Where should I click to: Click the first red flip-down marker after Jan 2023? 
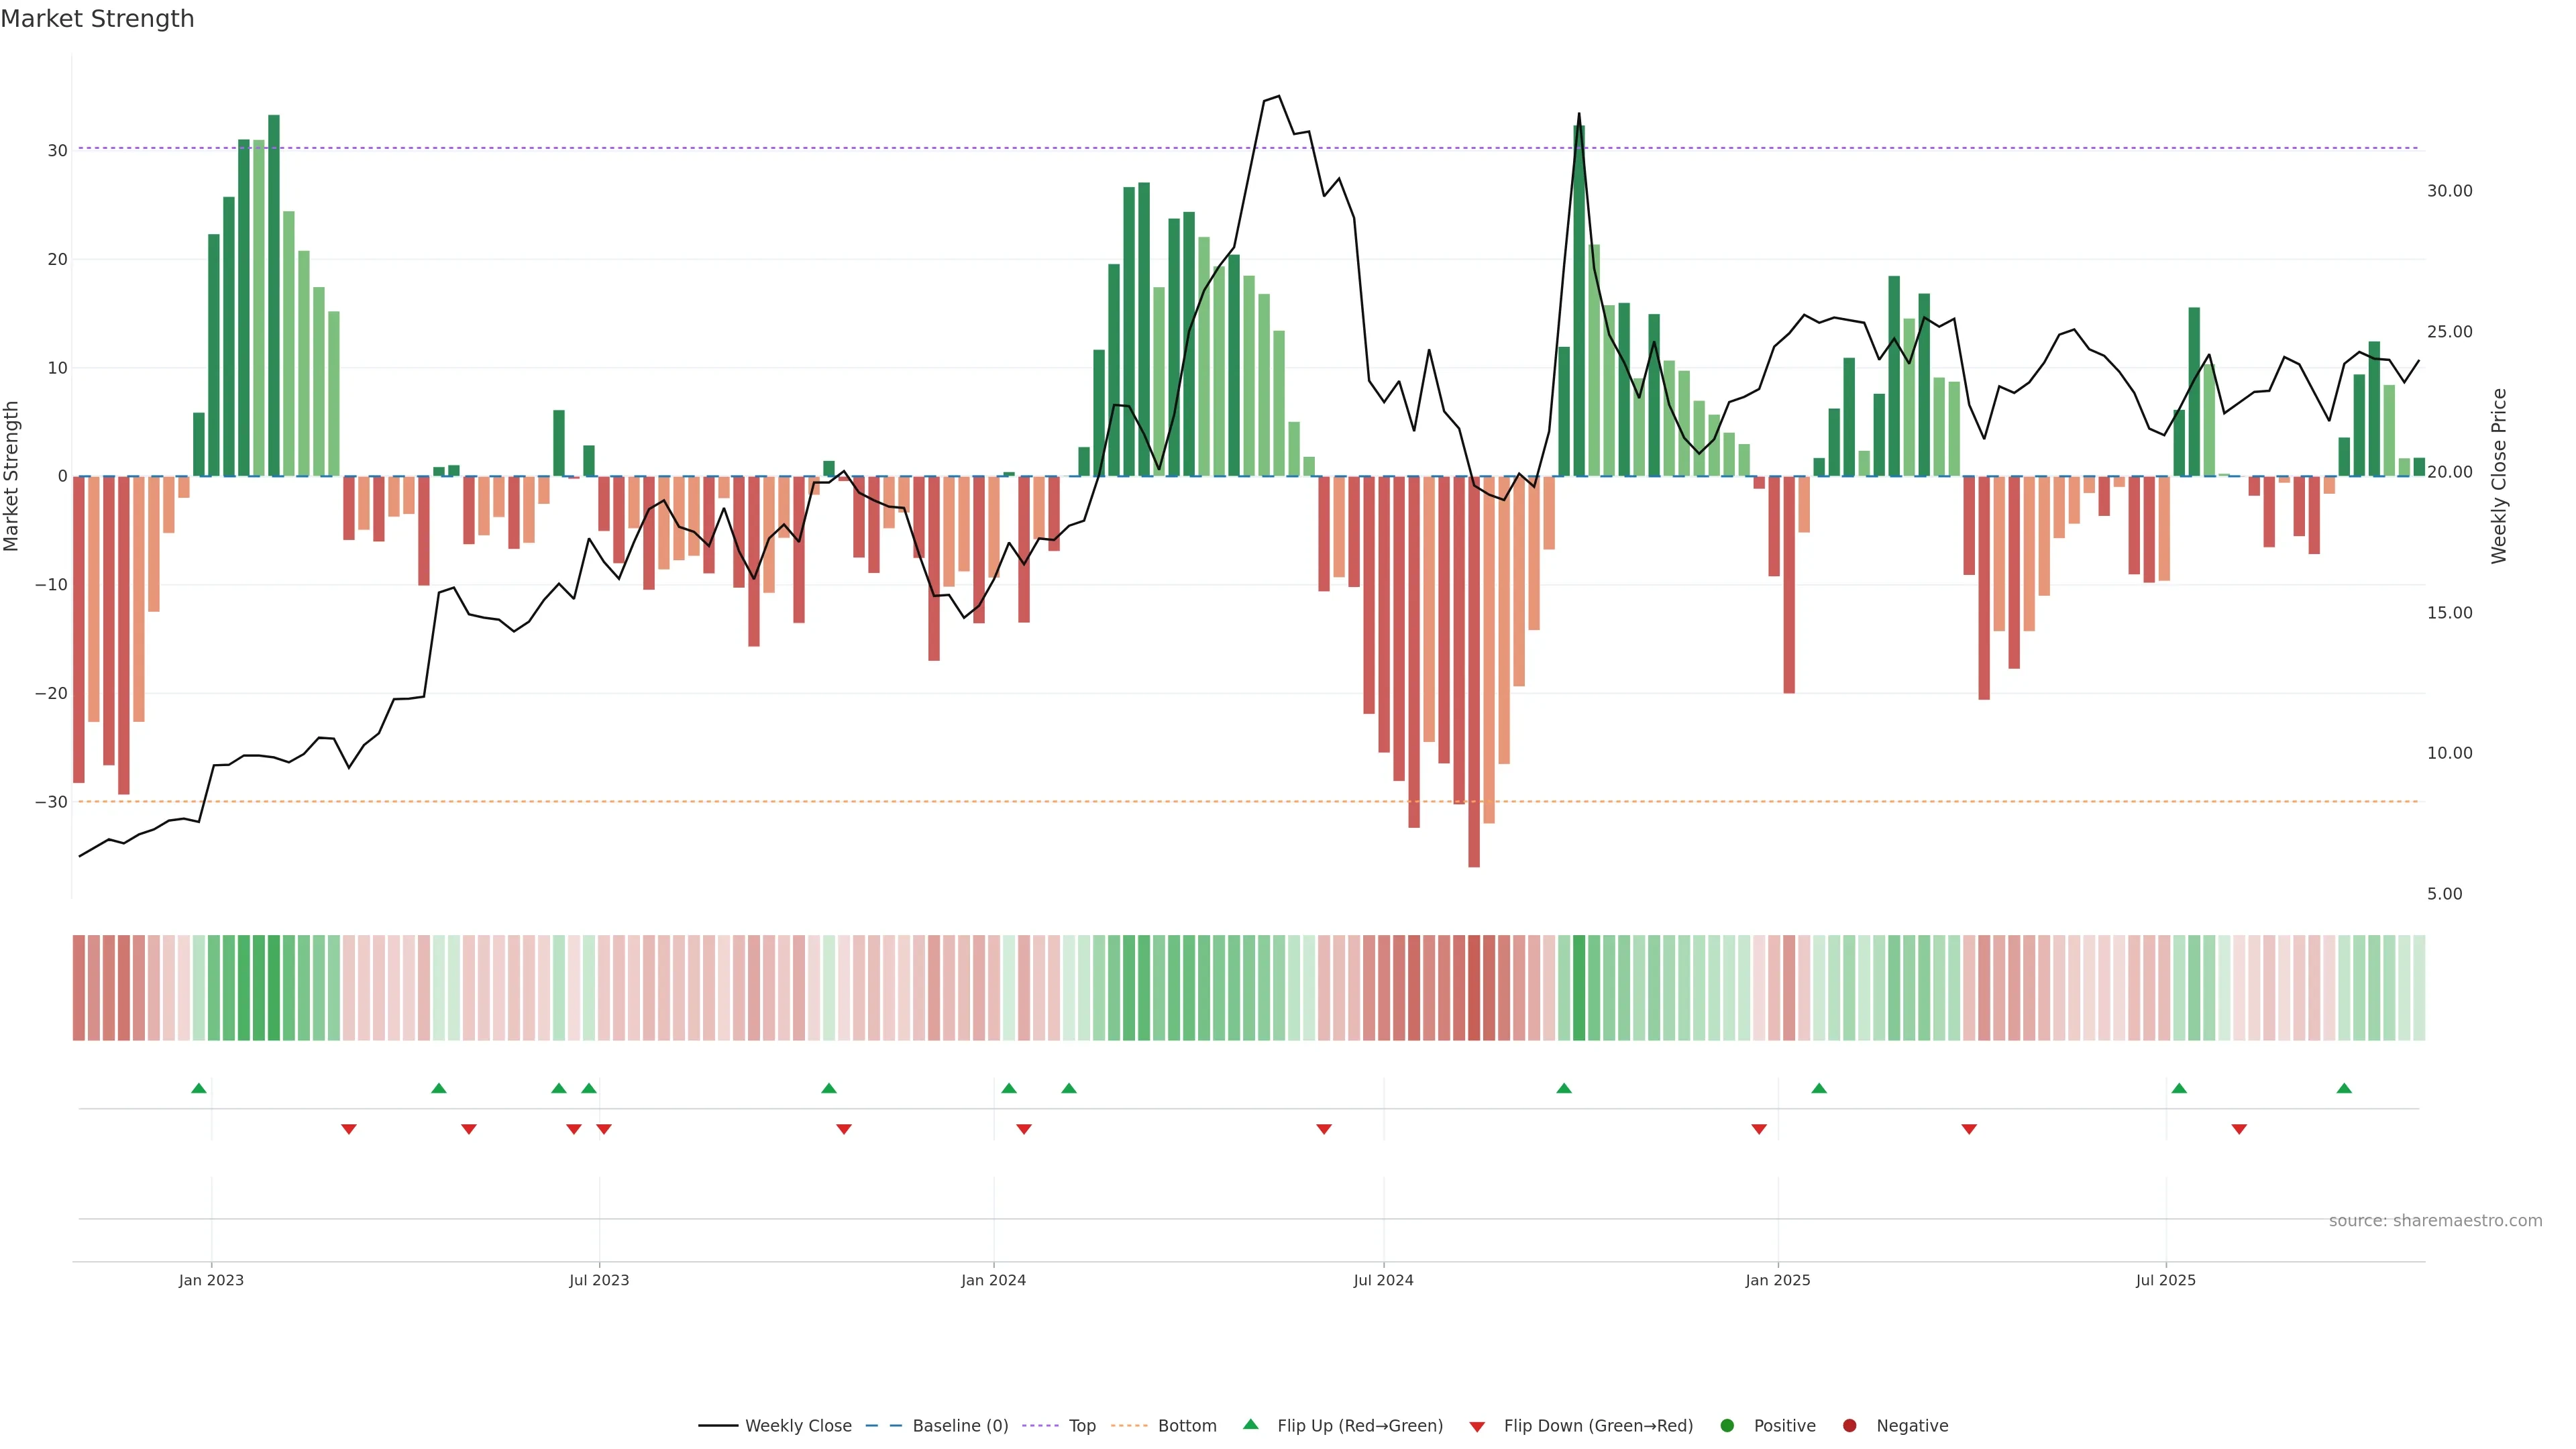pyautogui.click(x=349, y=1129)
